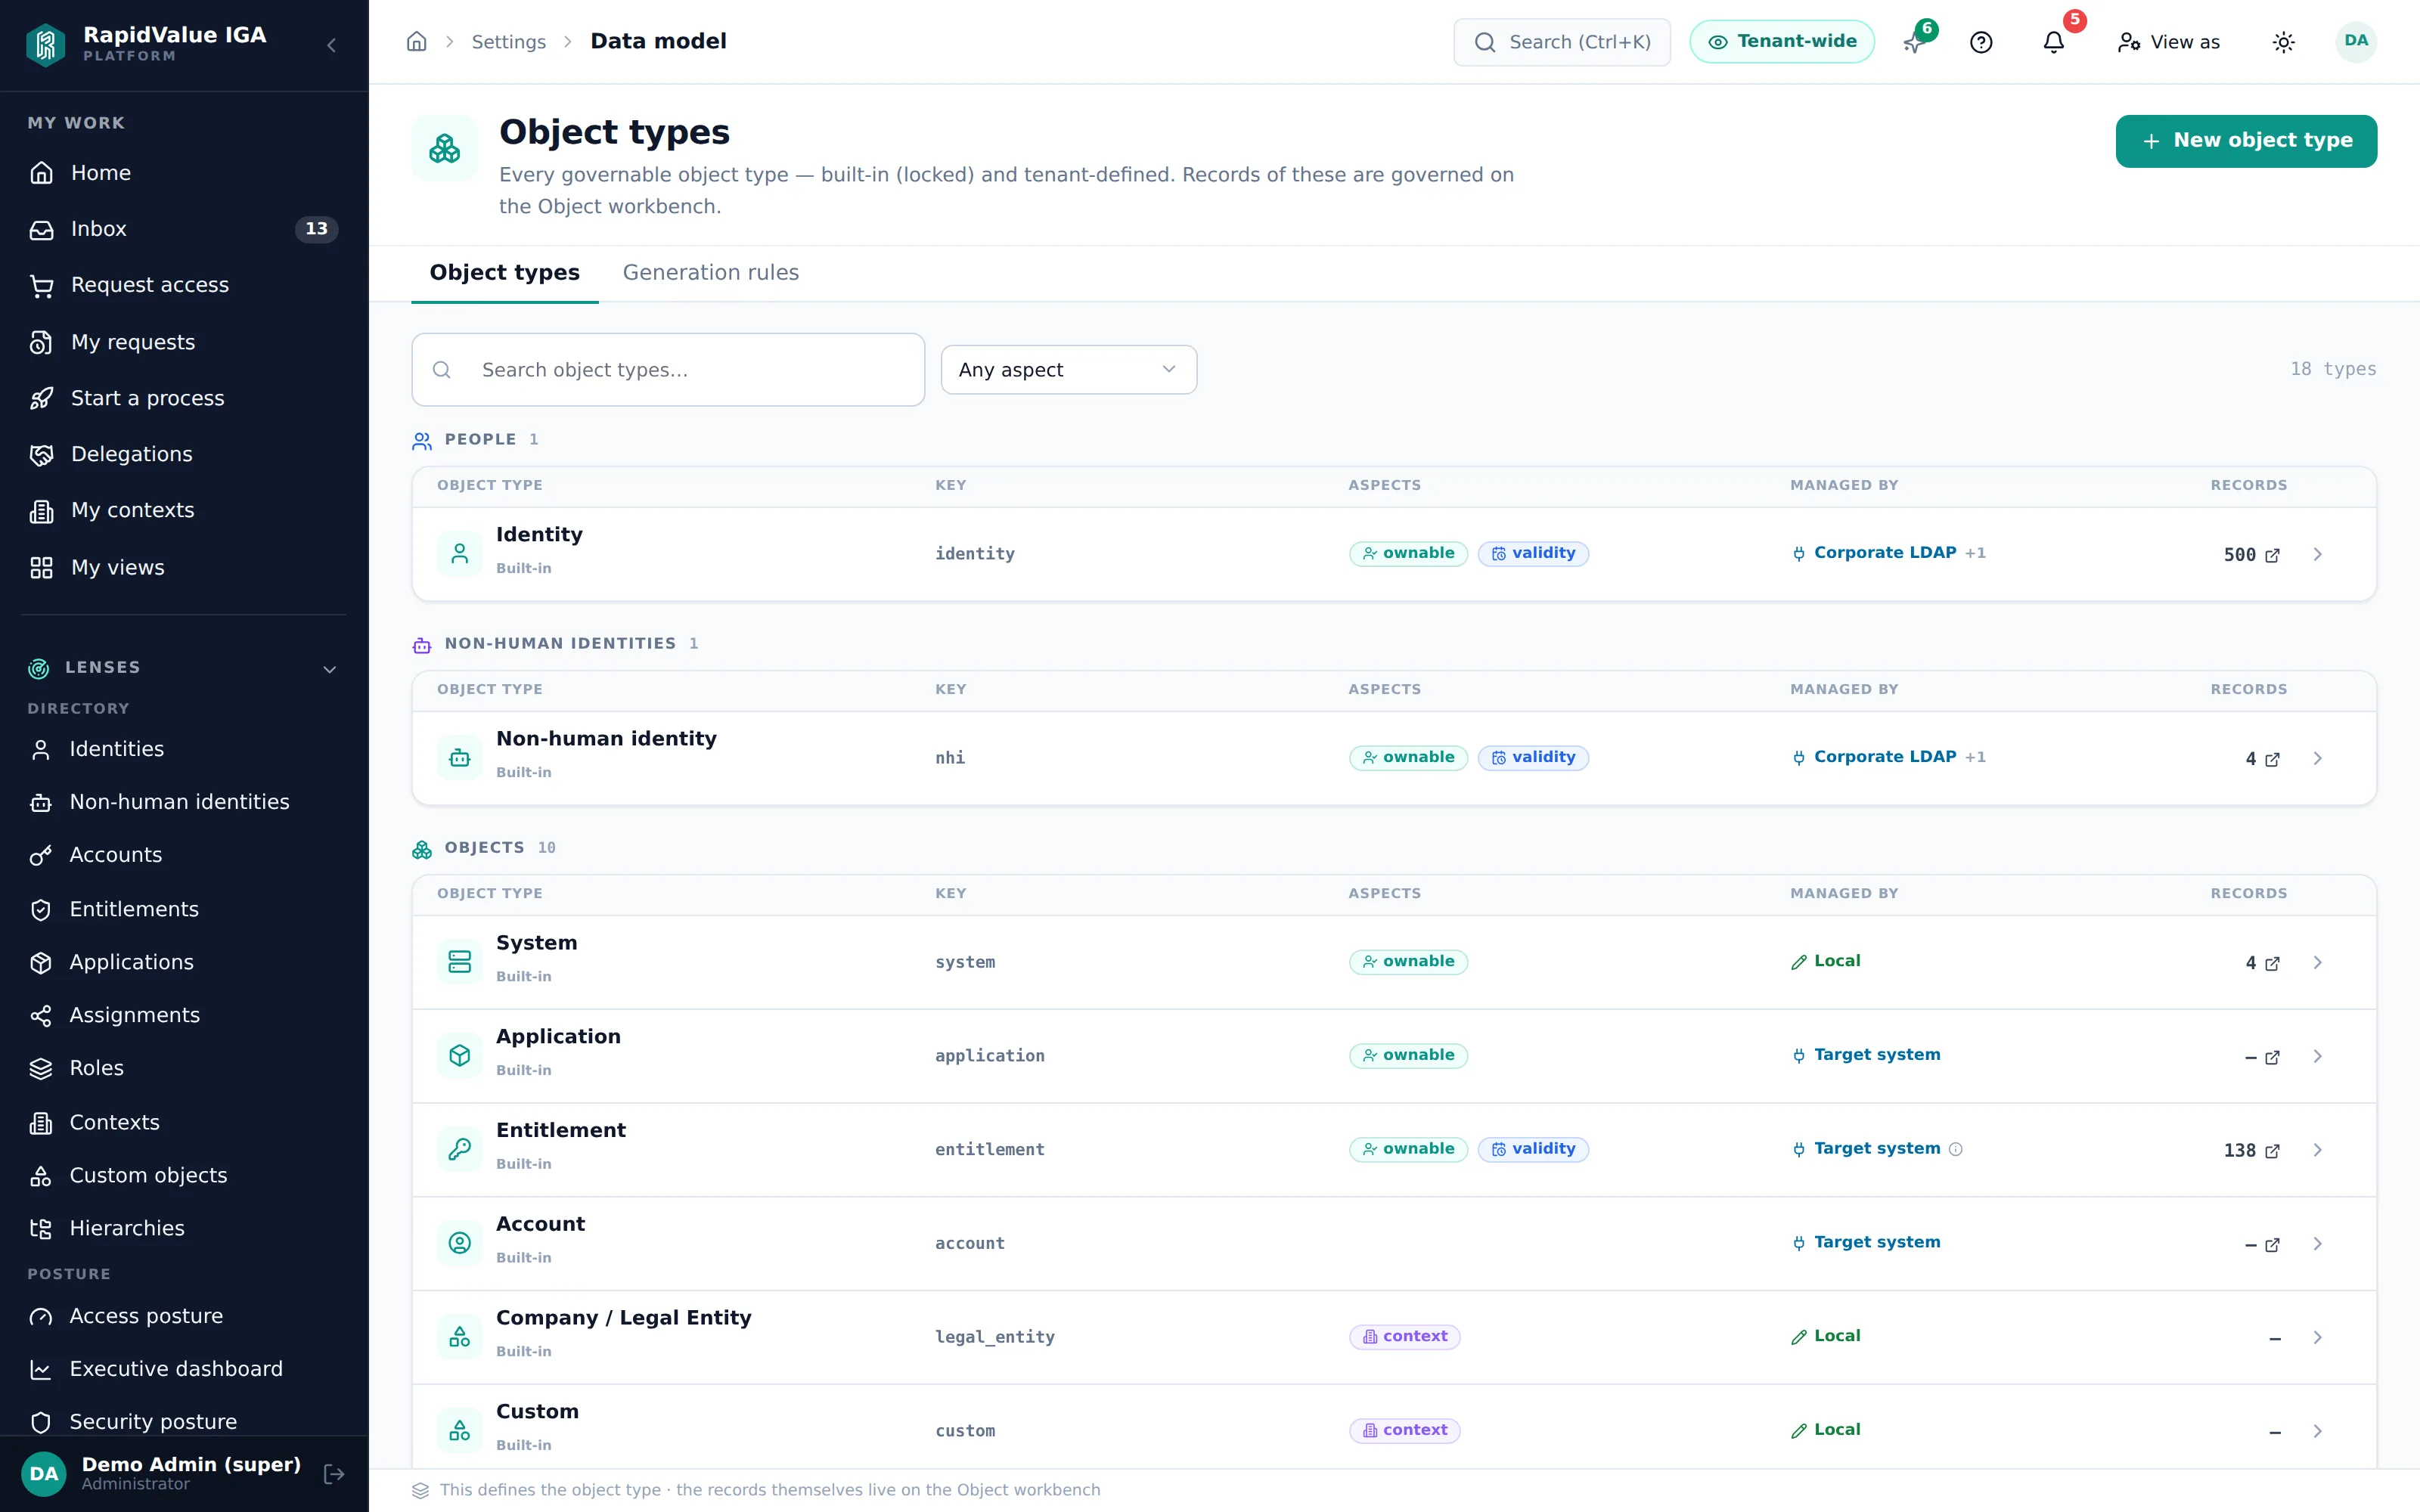
Task: Click the validity aspect badge in Entitlement row
Action: (1533, 1149)
